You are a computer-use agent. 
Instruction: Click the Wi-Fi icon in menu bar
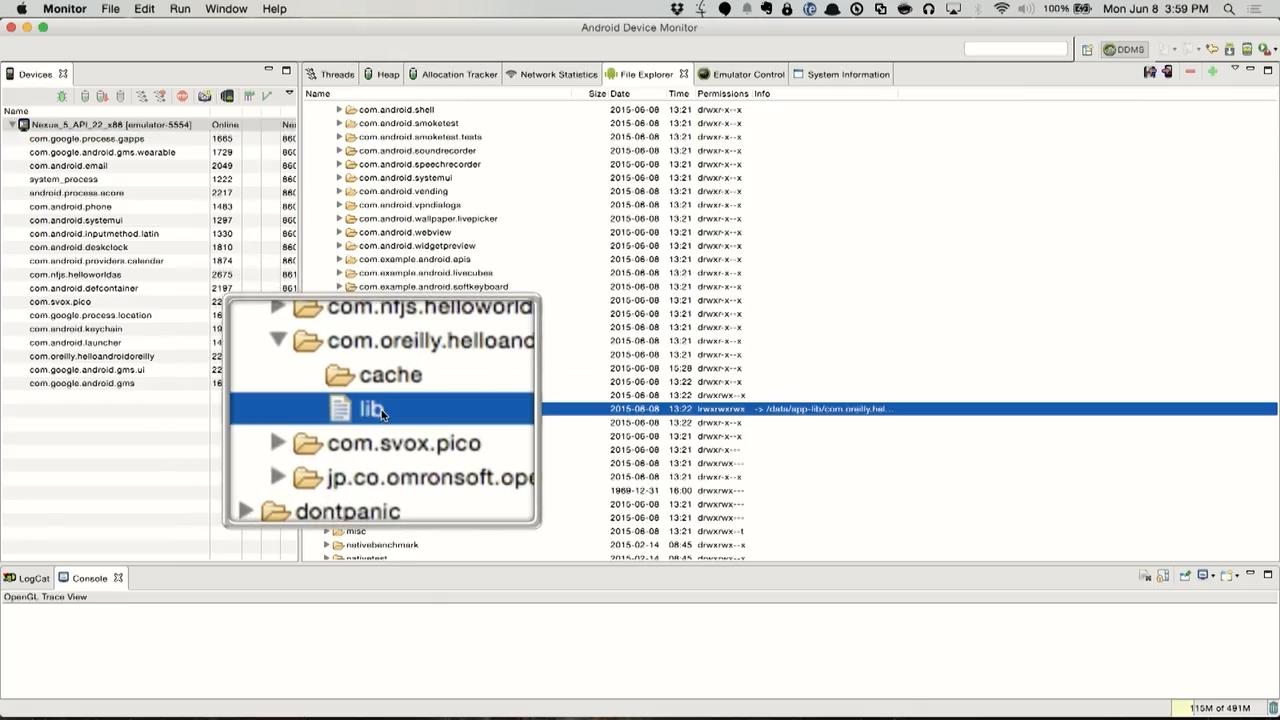point(1001,9)
